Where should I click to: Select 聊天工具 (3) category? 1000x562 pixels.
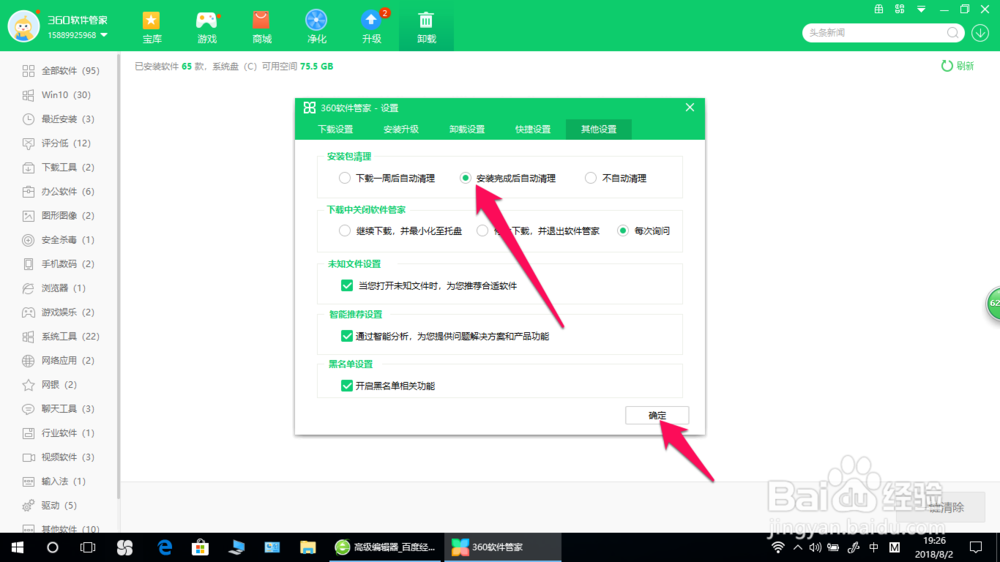pyautogui.click(x=58, y=409)
